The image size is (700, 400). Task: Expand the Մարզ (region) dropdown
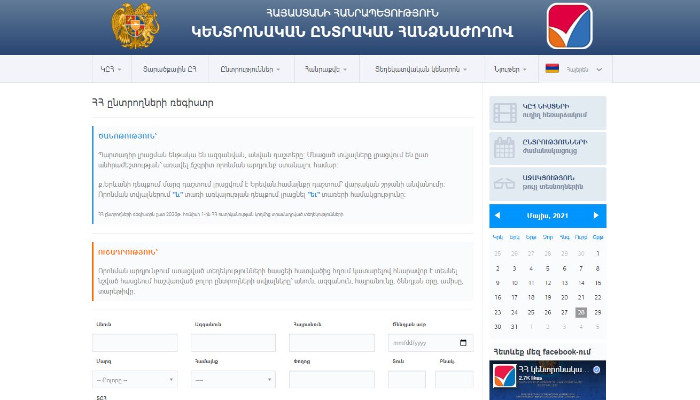coord(135,380)
